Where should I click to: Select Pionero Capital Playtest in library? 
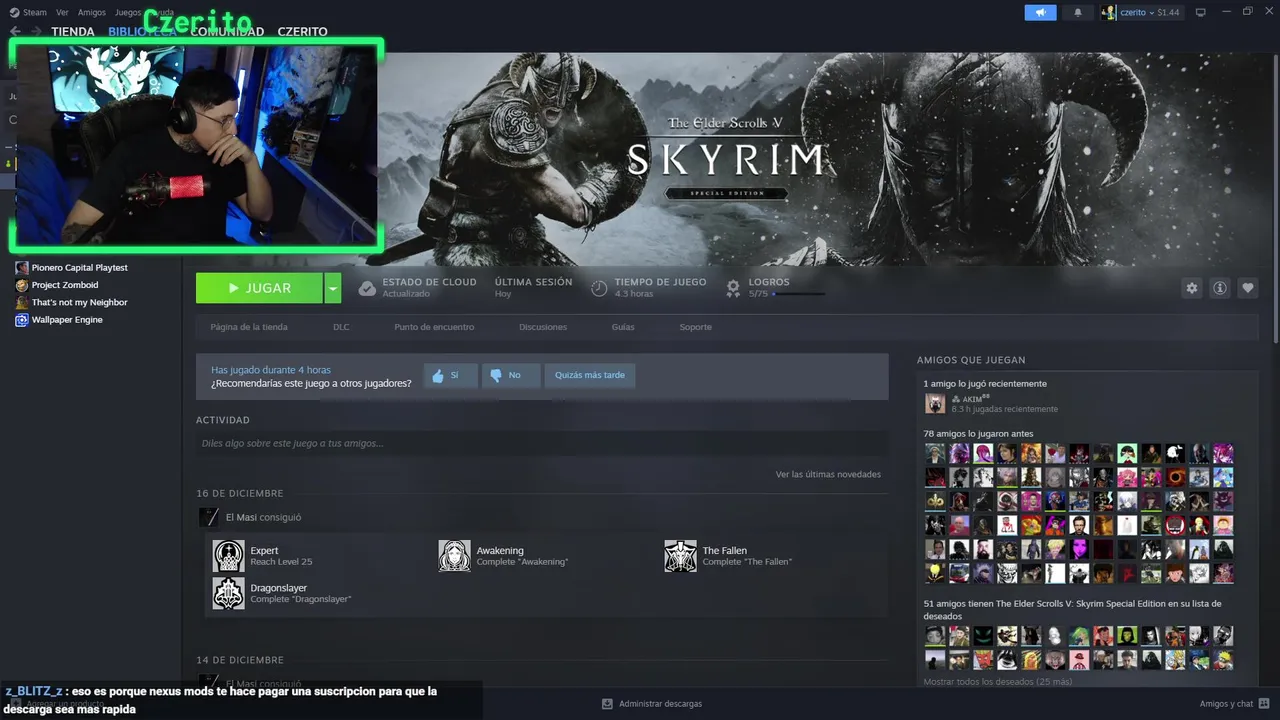point(80,268)
